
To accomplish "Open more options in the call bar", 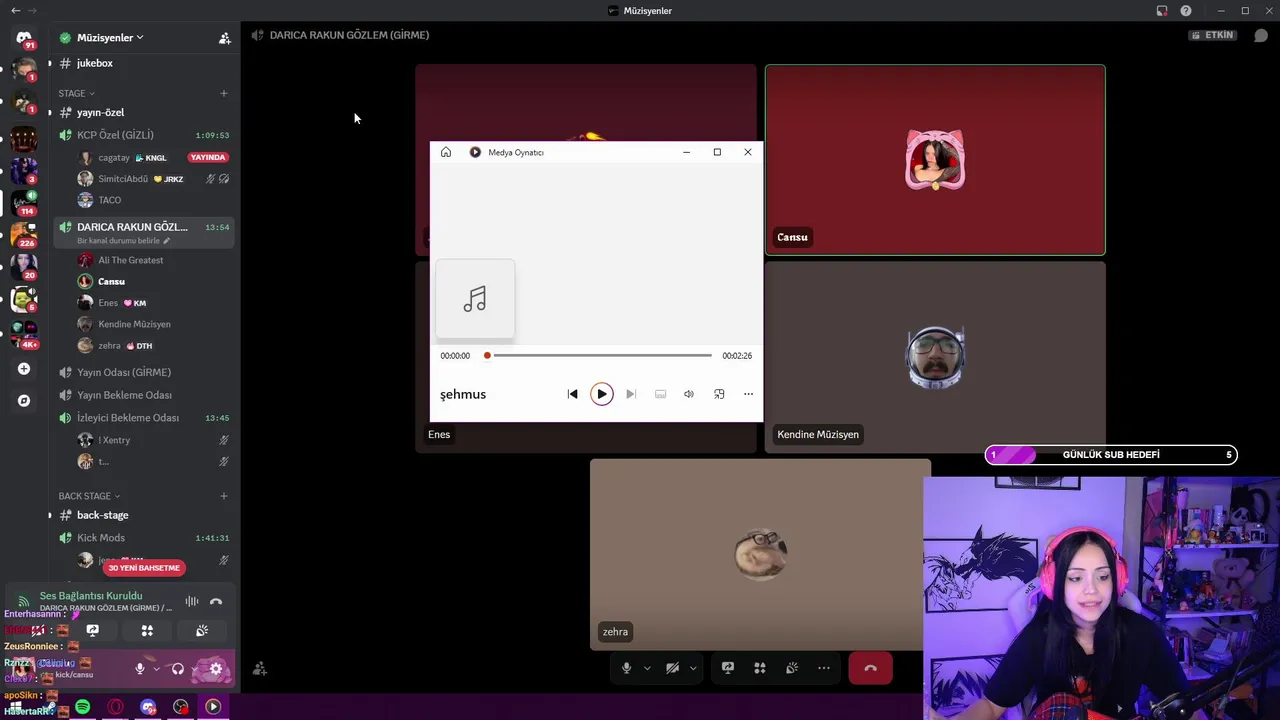I will tap(824, 668).
